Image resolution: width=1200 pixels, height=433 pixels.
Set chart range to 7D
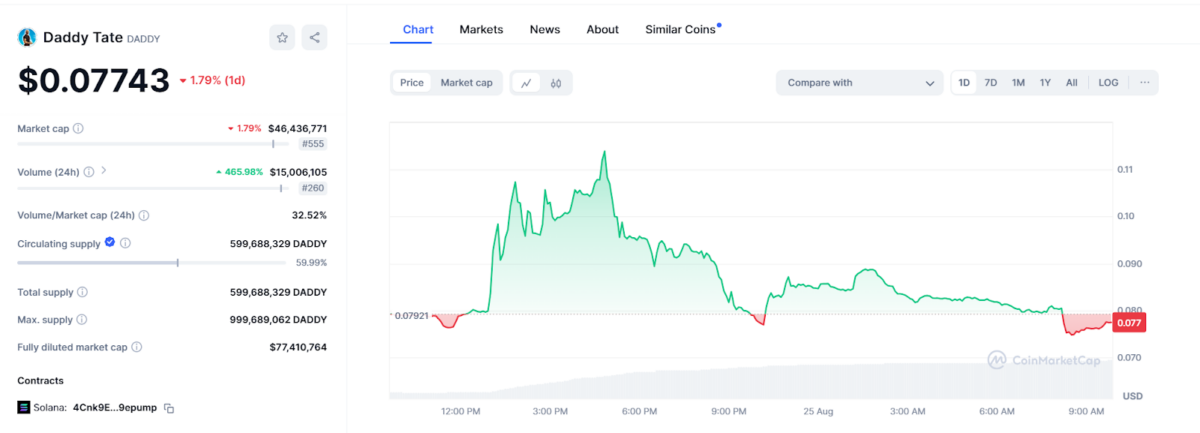point(991,83)
